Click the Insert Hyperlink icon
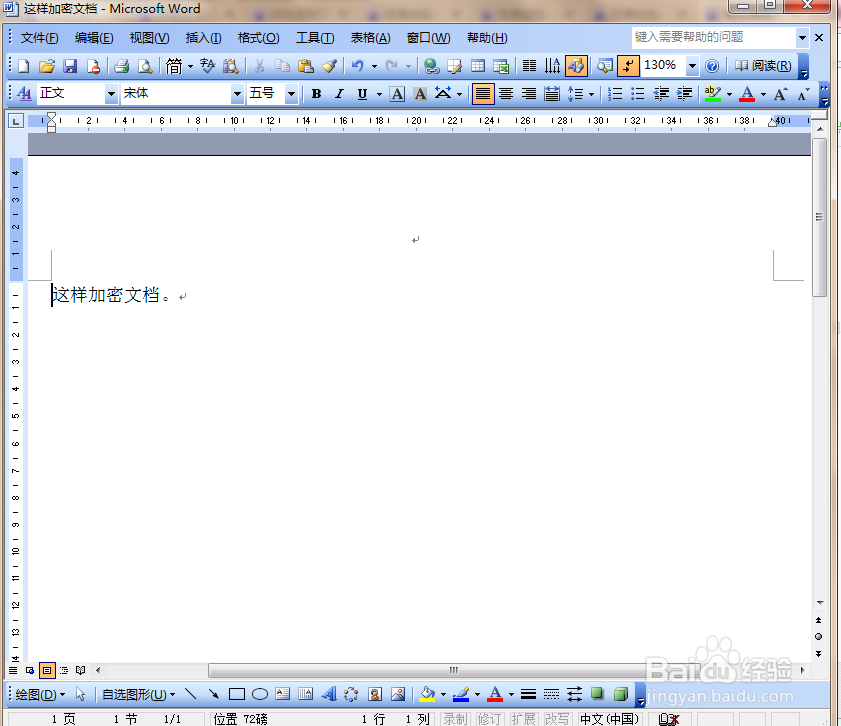Image resolution: width=841 pixels, height=726 pixels. (x=431, y=65)
